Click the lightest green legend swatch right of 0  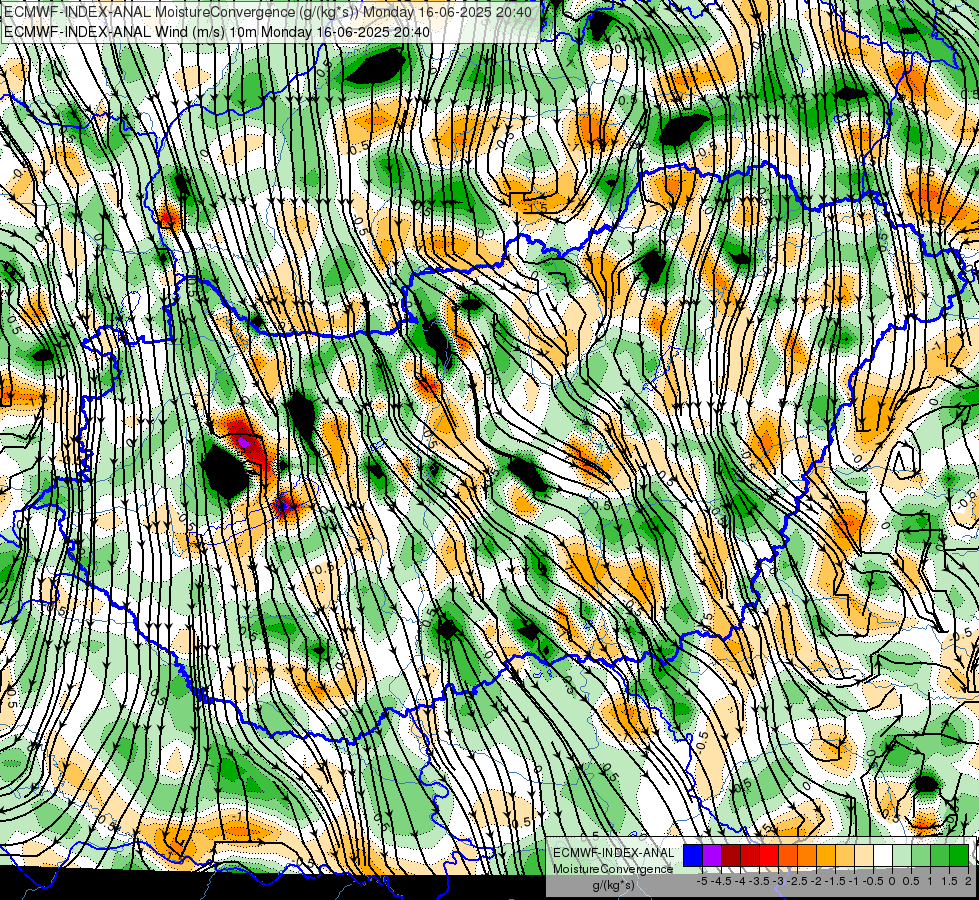click(x=902, y=856)
